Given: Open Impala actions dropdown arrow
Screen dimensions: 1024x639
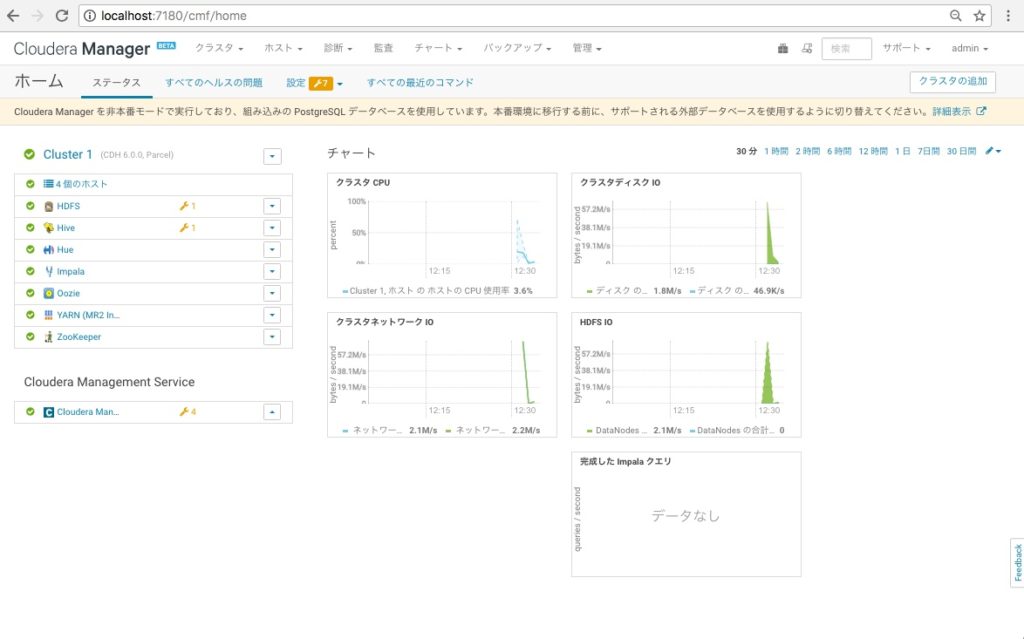Looking at the screenshot, I should (272, 272).
